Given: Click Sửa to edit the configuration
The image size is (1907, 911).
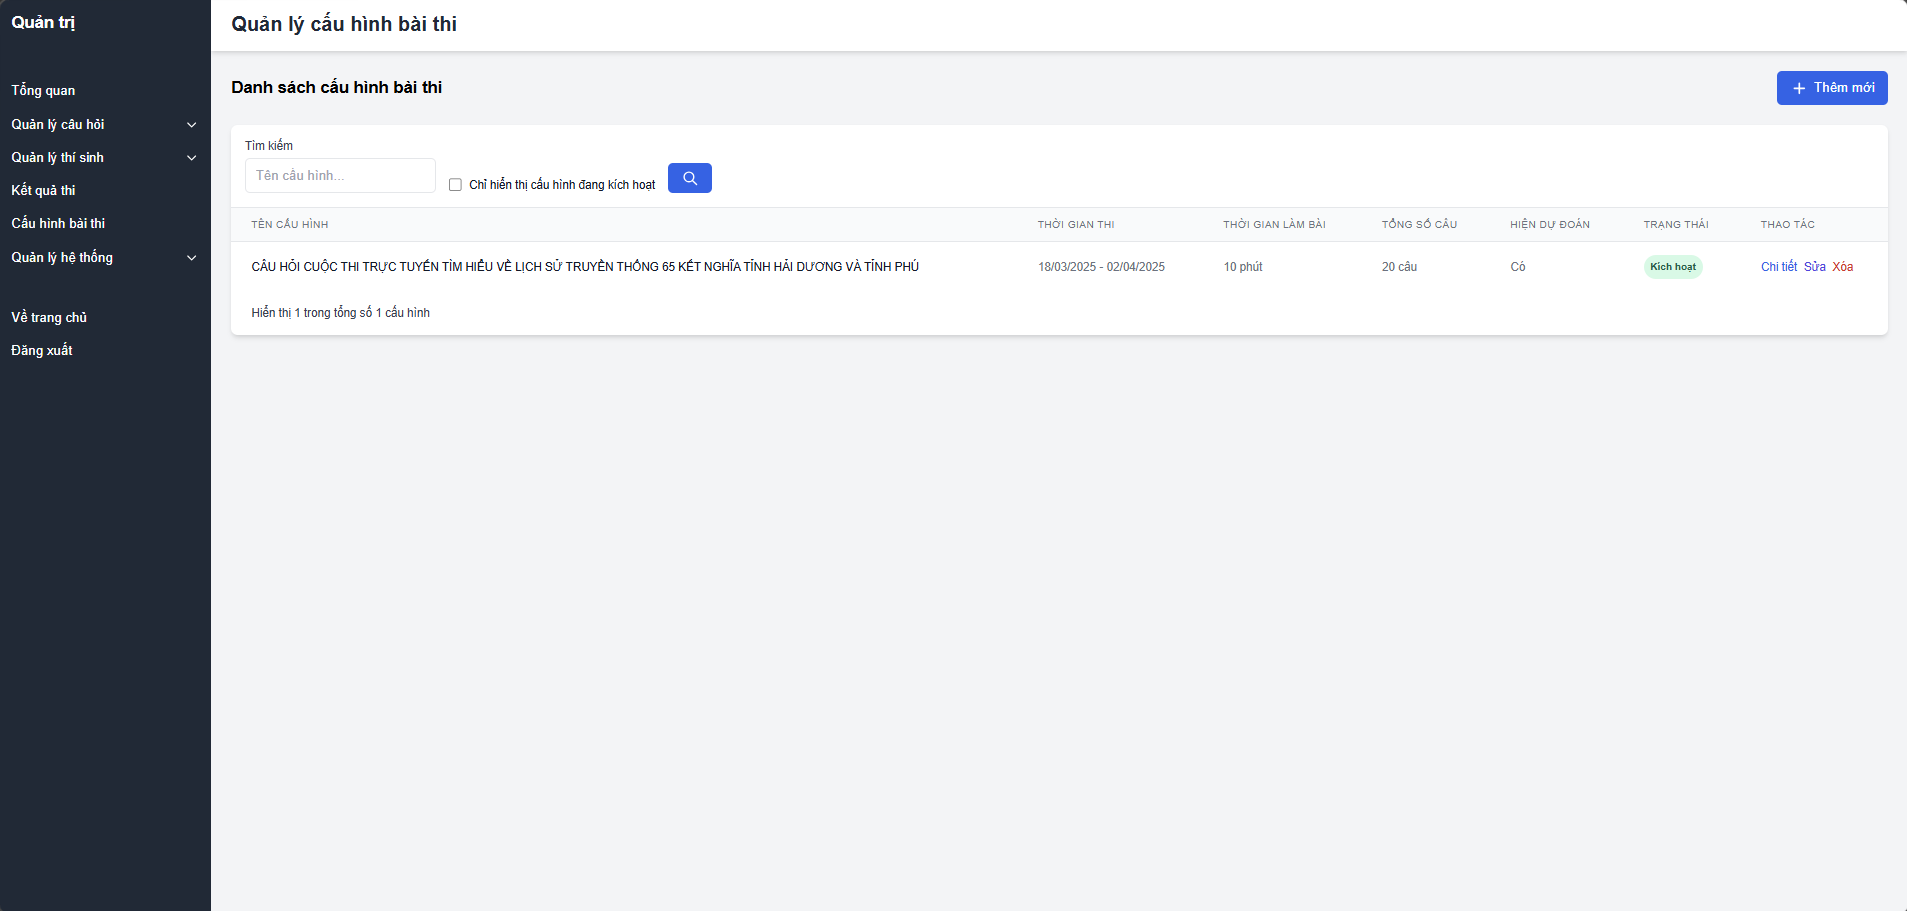Looking at the screenshot, I should coord(1814,267).
